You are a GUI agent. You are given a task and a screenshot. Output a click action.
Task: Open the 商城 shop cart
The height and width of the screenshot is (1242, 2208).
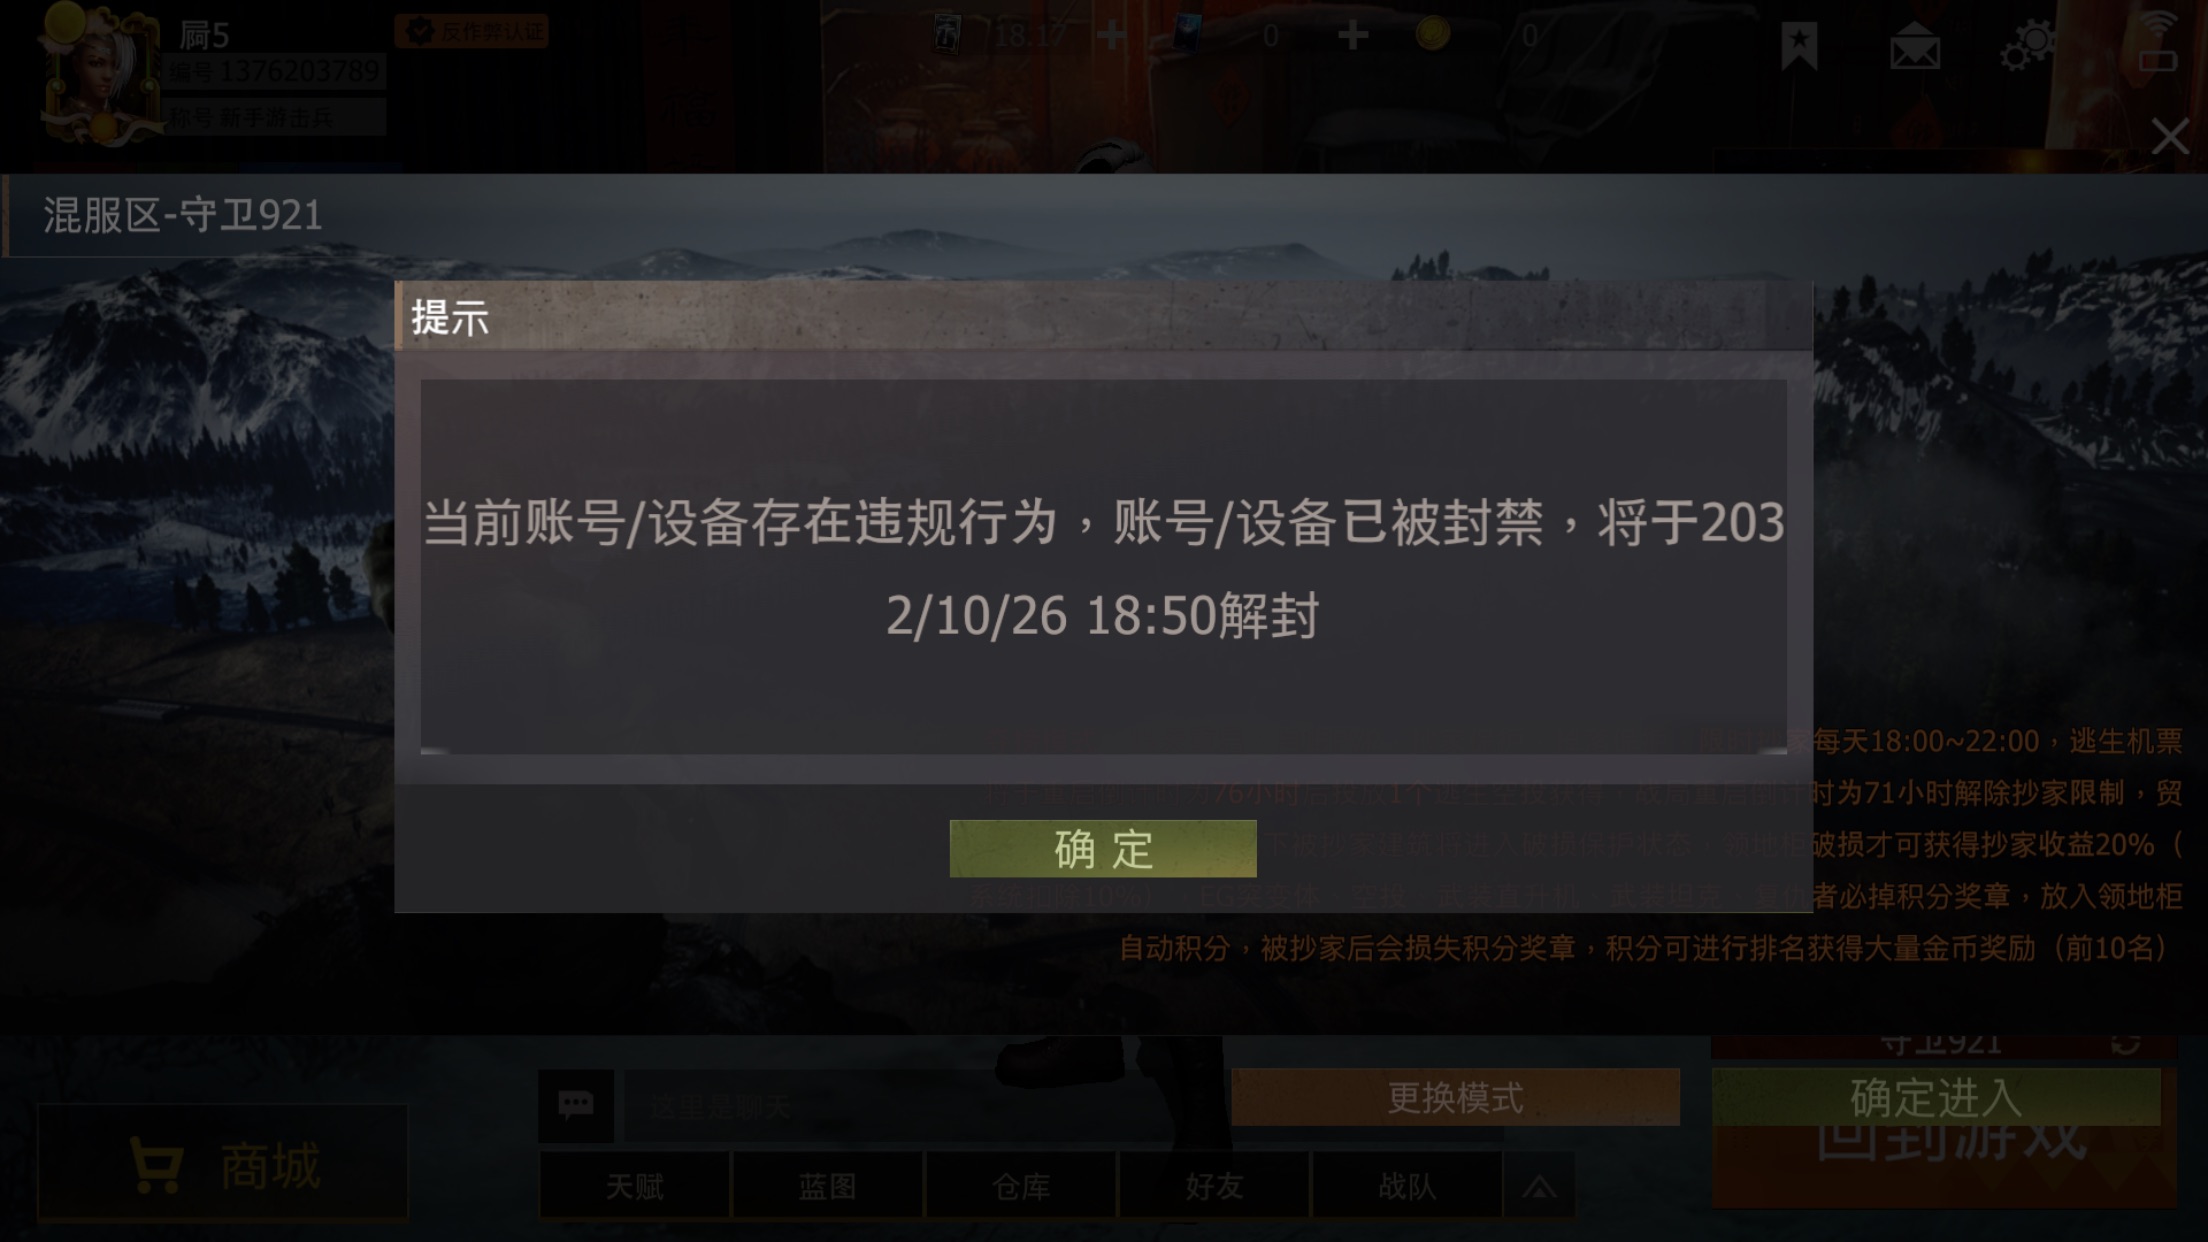click(223, 1164)
